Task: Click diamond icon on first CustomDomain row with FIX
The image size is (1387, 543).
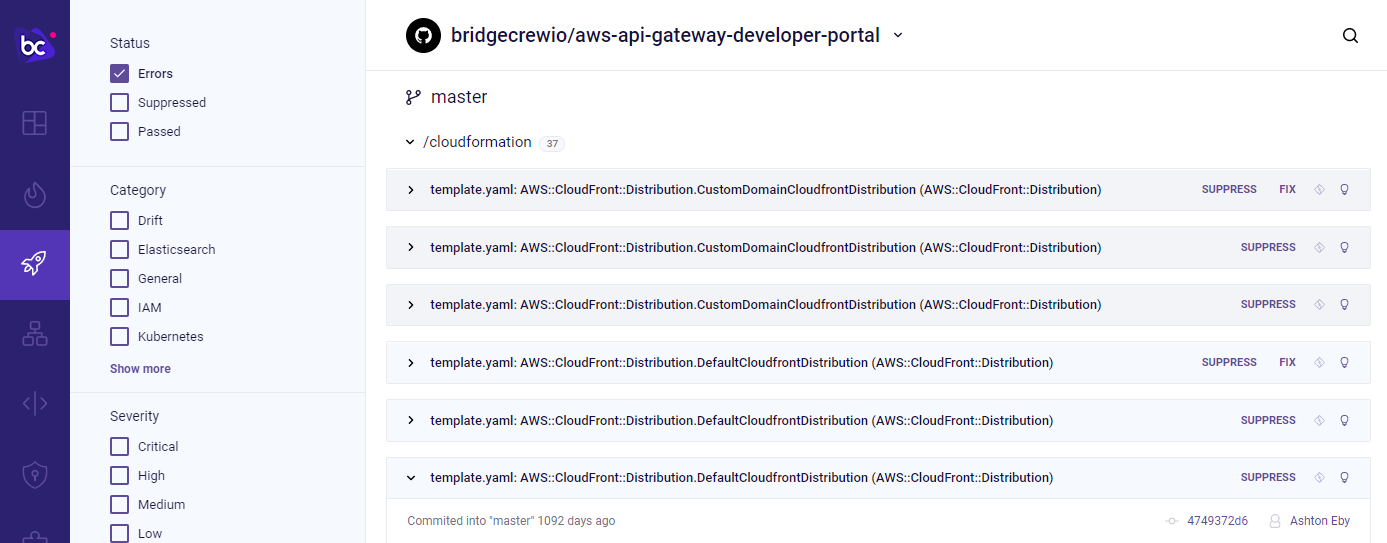Action: point(1319,189)
